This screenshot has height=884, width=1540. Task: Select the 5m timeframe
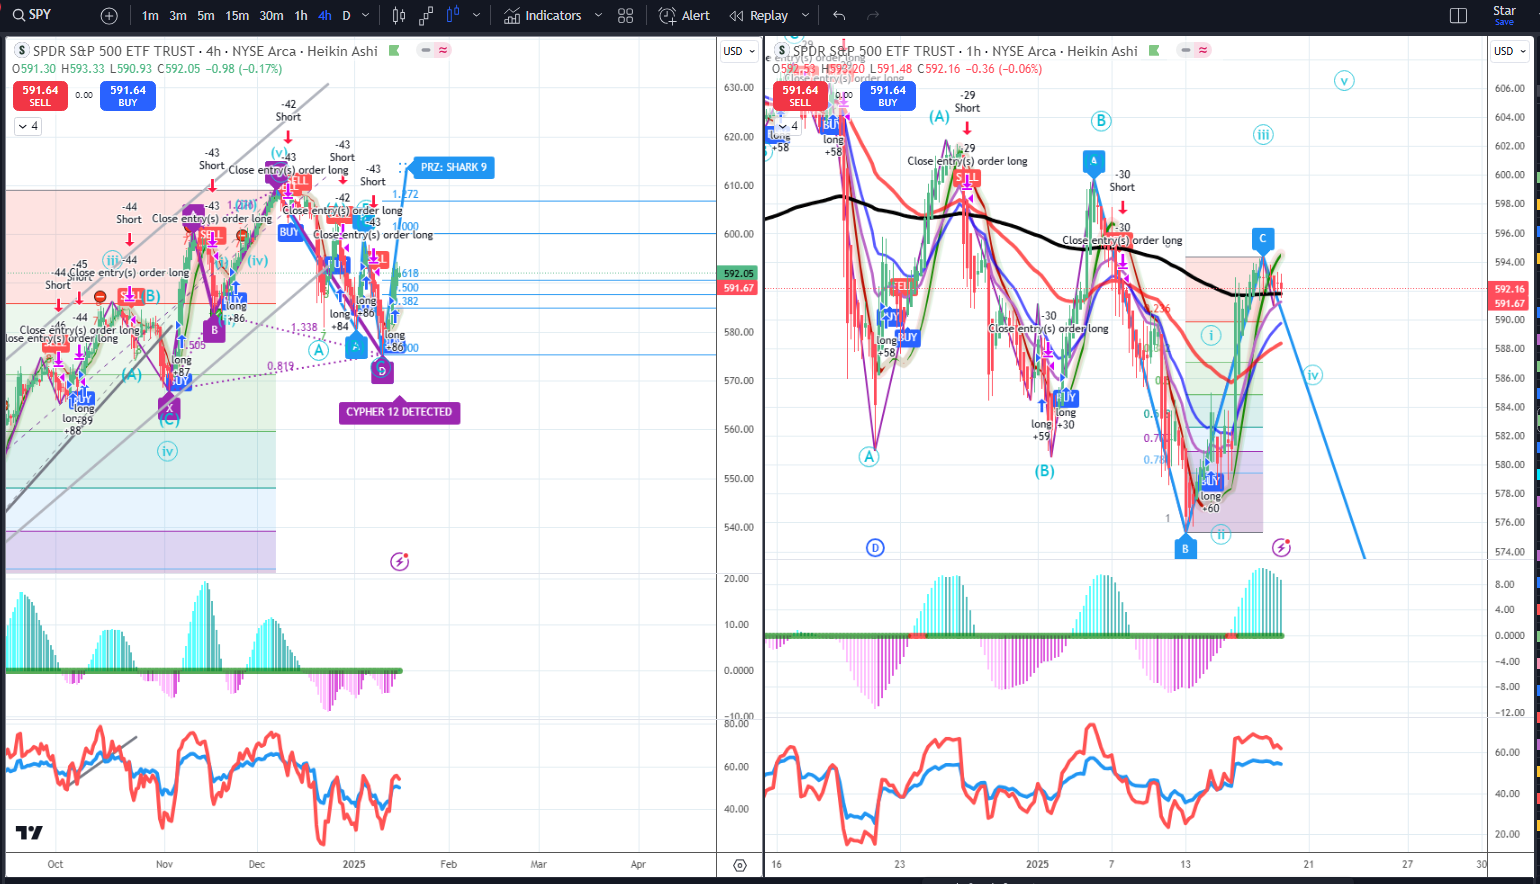[x=205, y=15]
